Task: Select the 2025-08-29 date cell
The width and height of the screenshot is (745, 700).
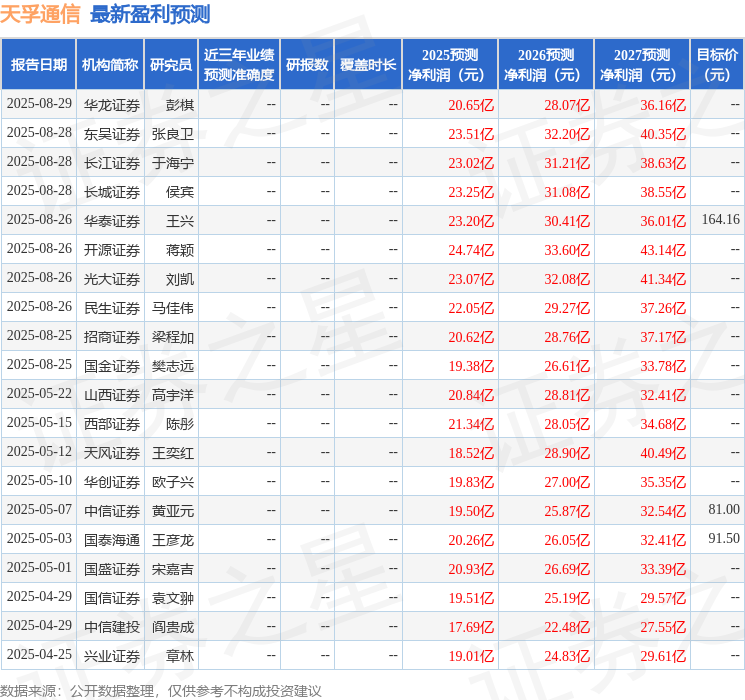Action: point(39,104)
